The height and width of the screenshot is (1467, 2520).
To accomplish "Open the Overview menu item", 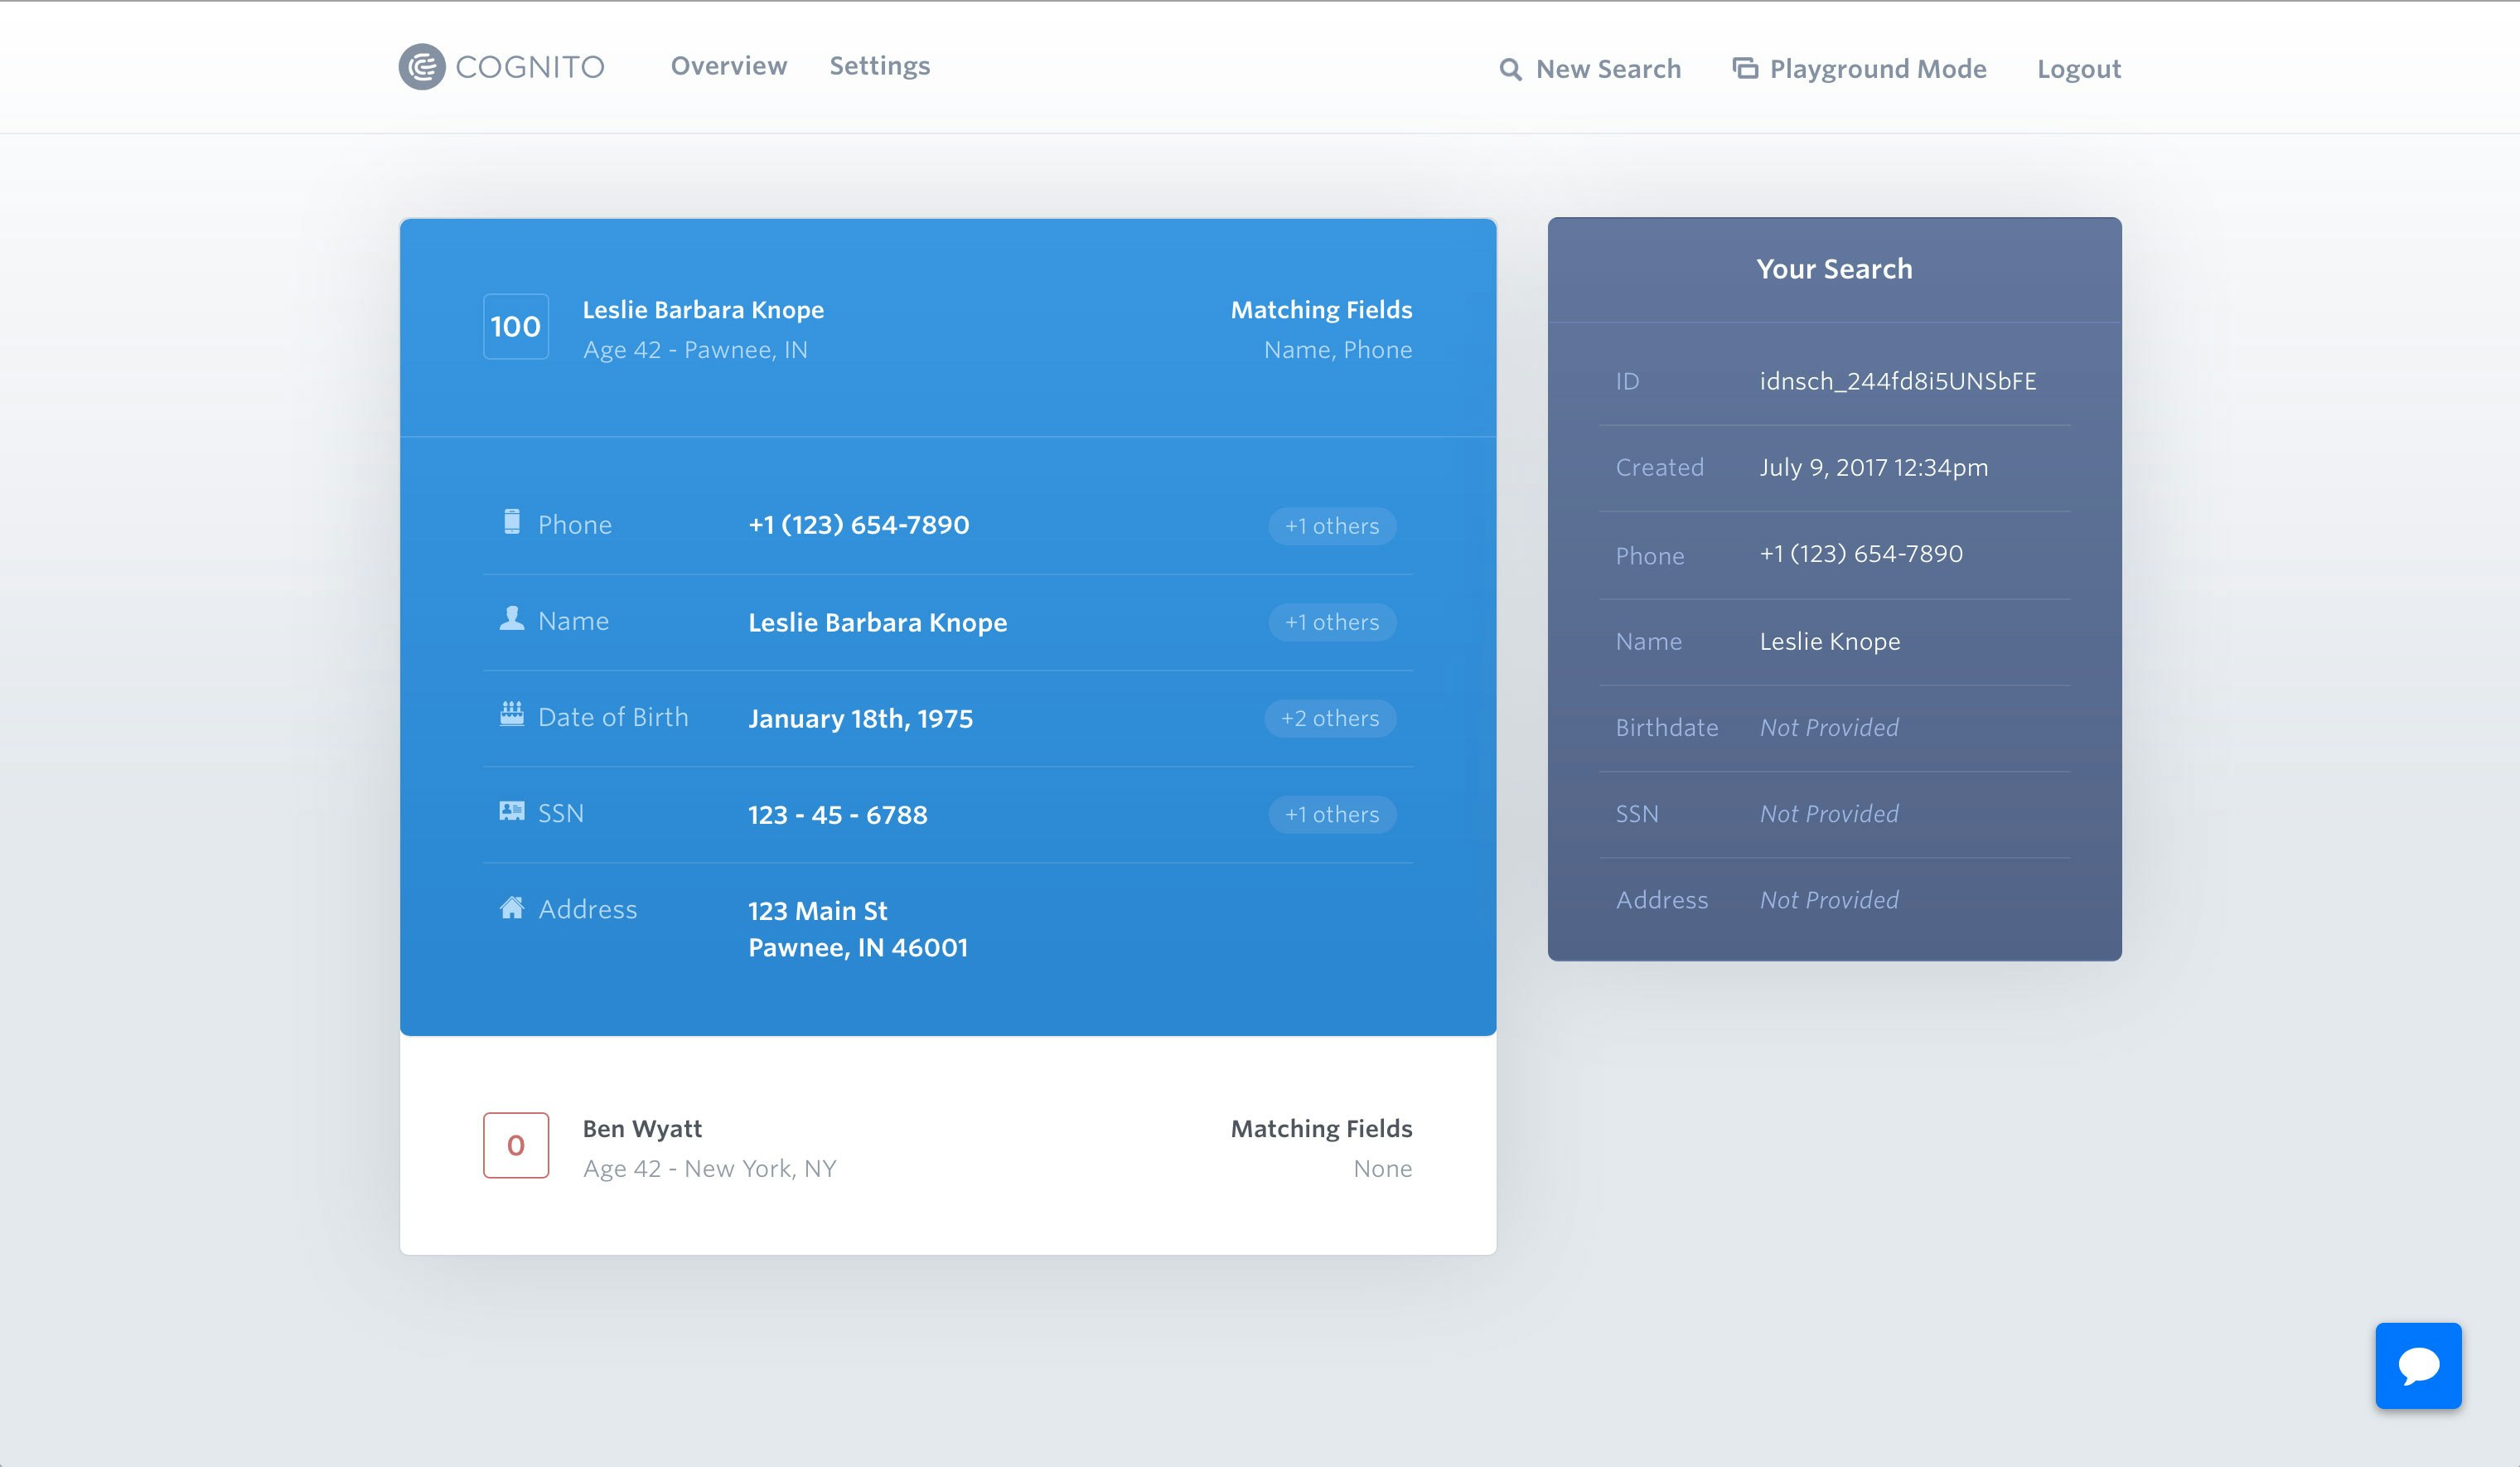I will [729, 66].
